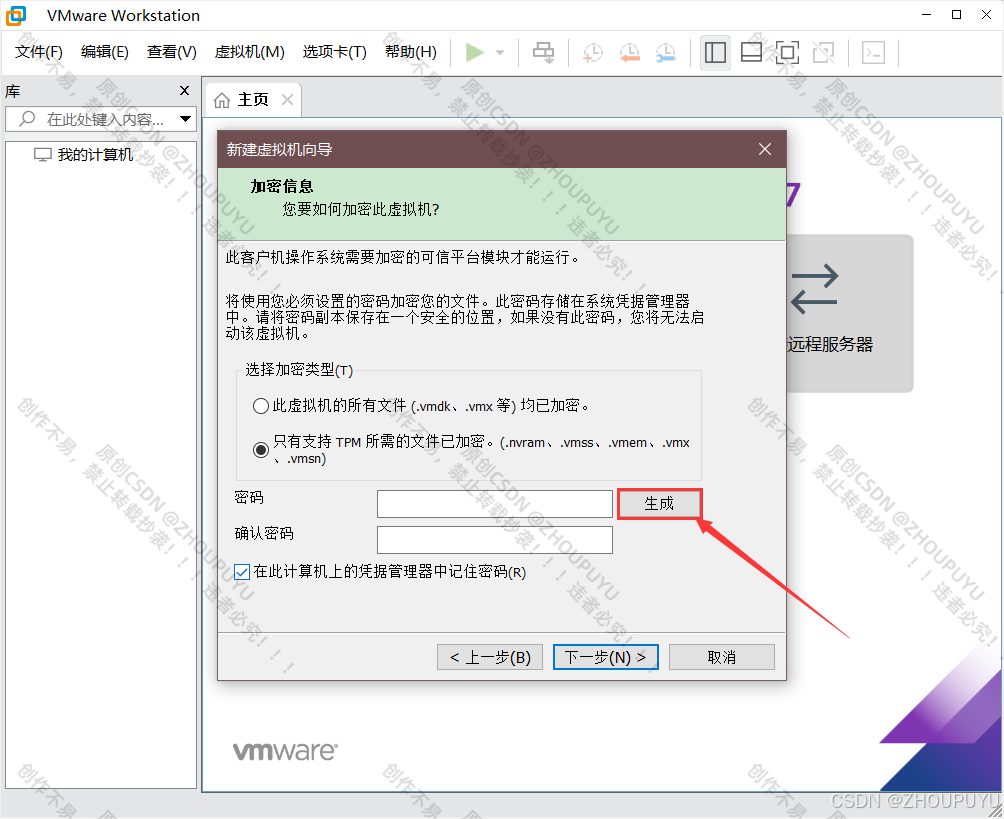Screen dimensions: 1004x819
Task: Open the power options dropdown arrow
Action: point(500,53)
